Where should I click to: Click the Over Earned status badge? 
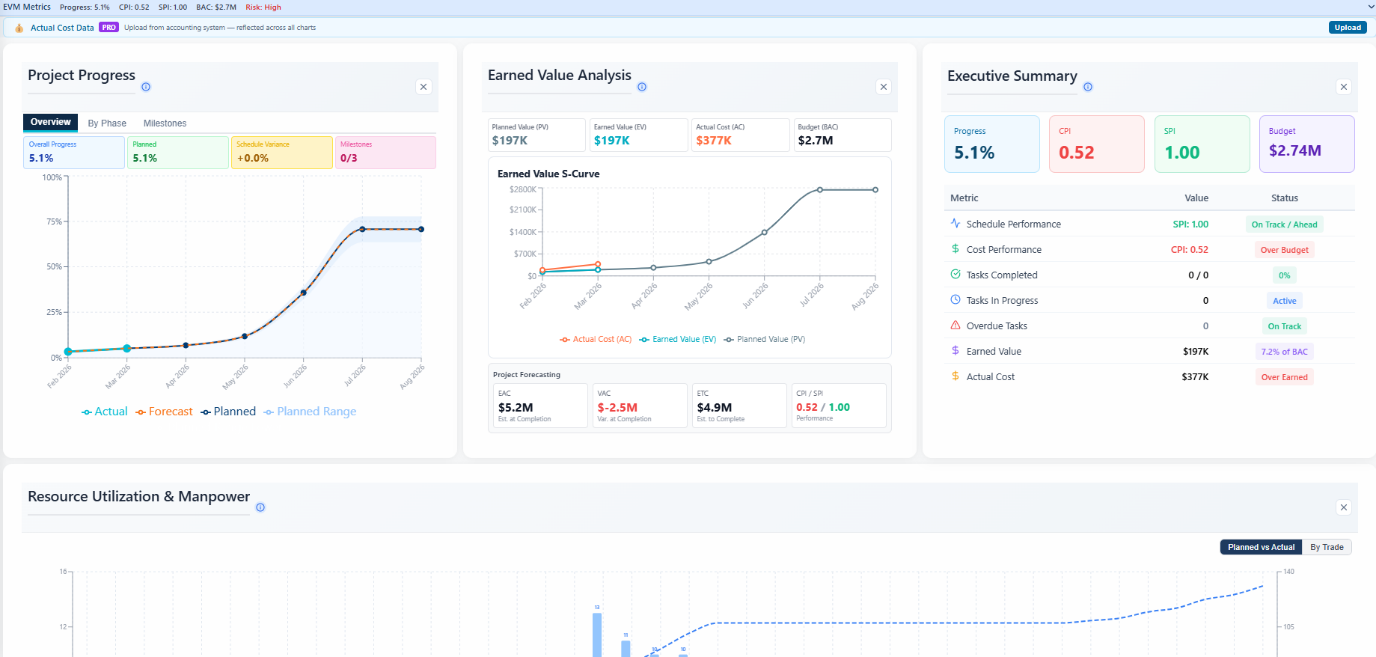tap(1285, 377)
